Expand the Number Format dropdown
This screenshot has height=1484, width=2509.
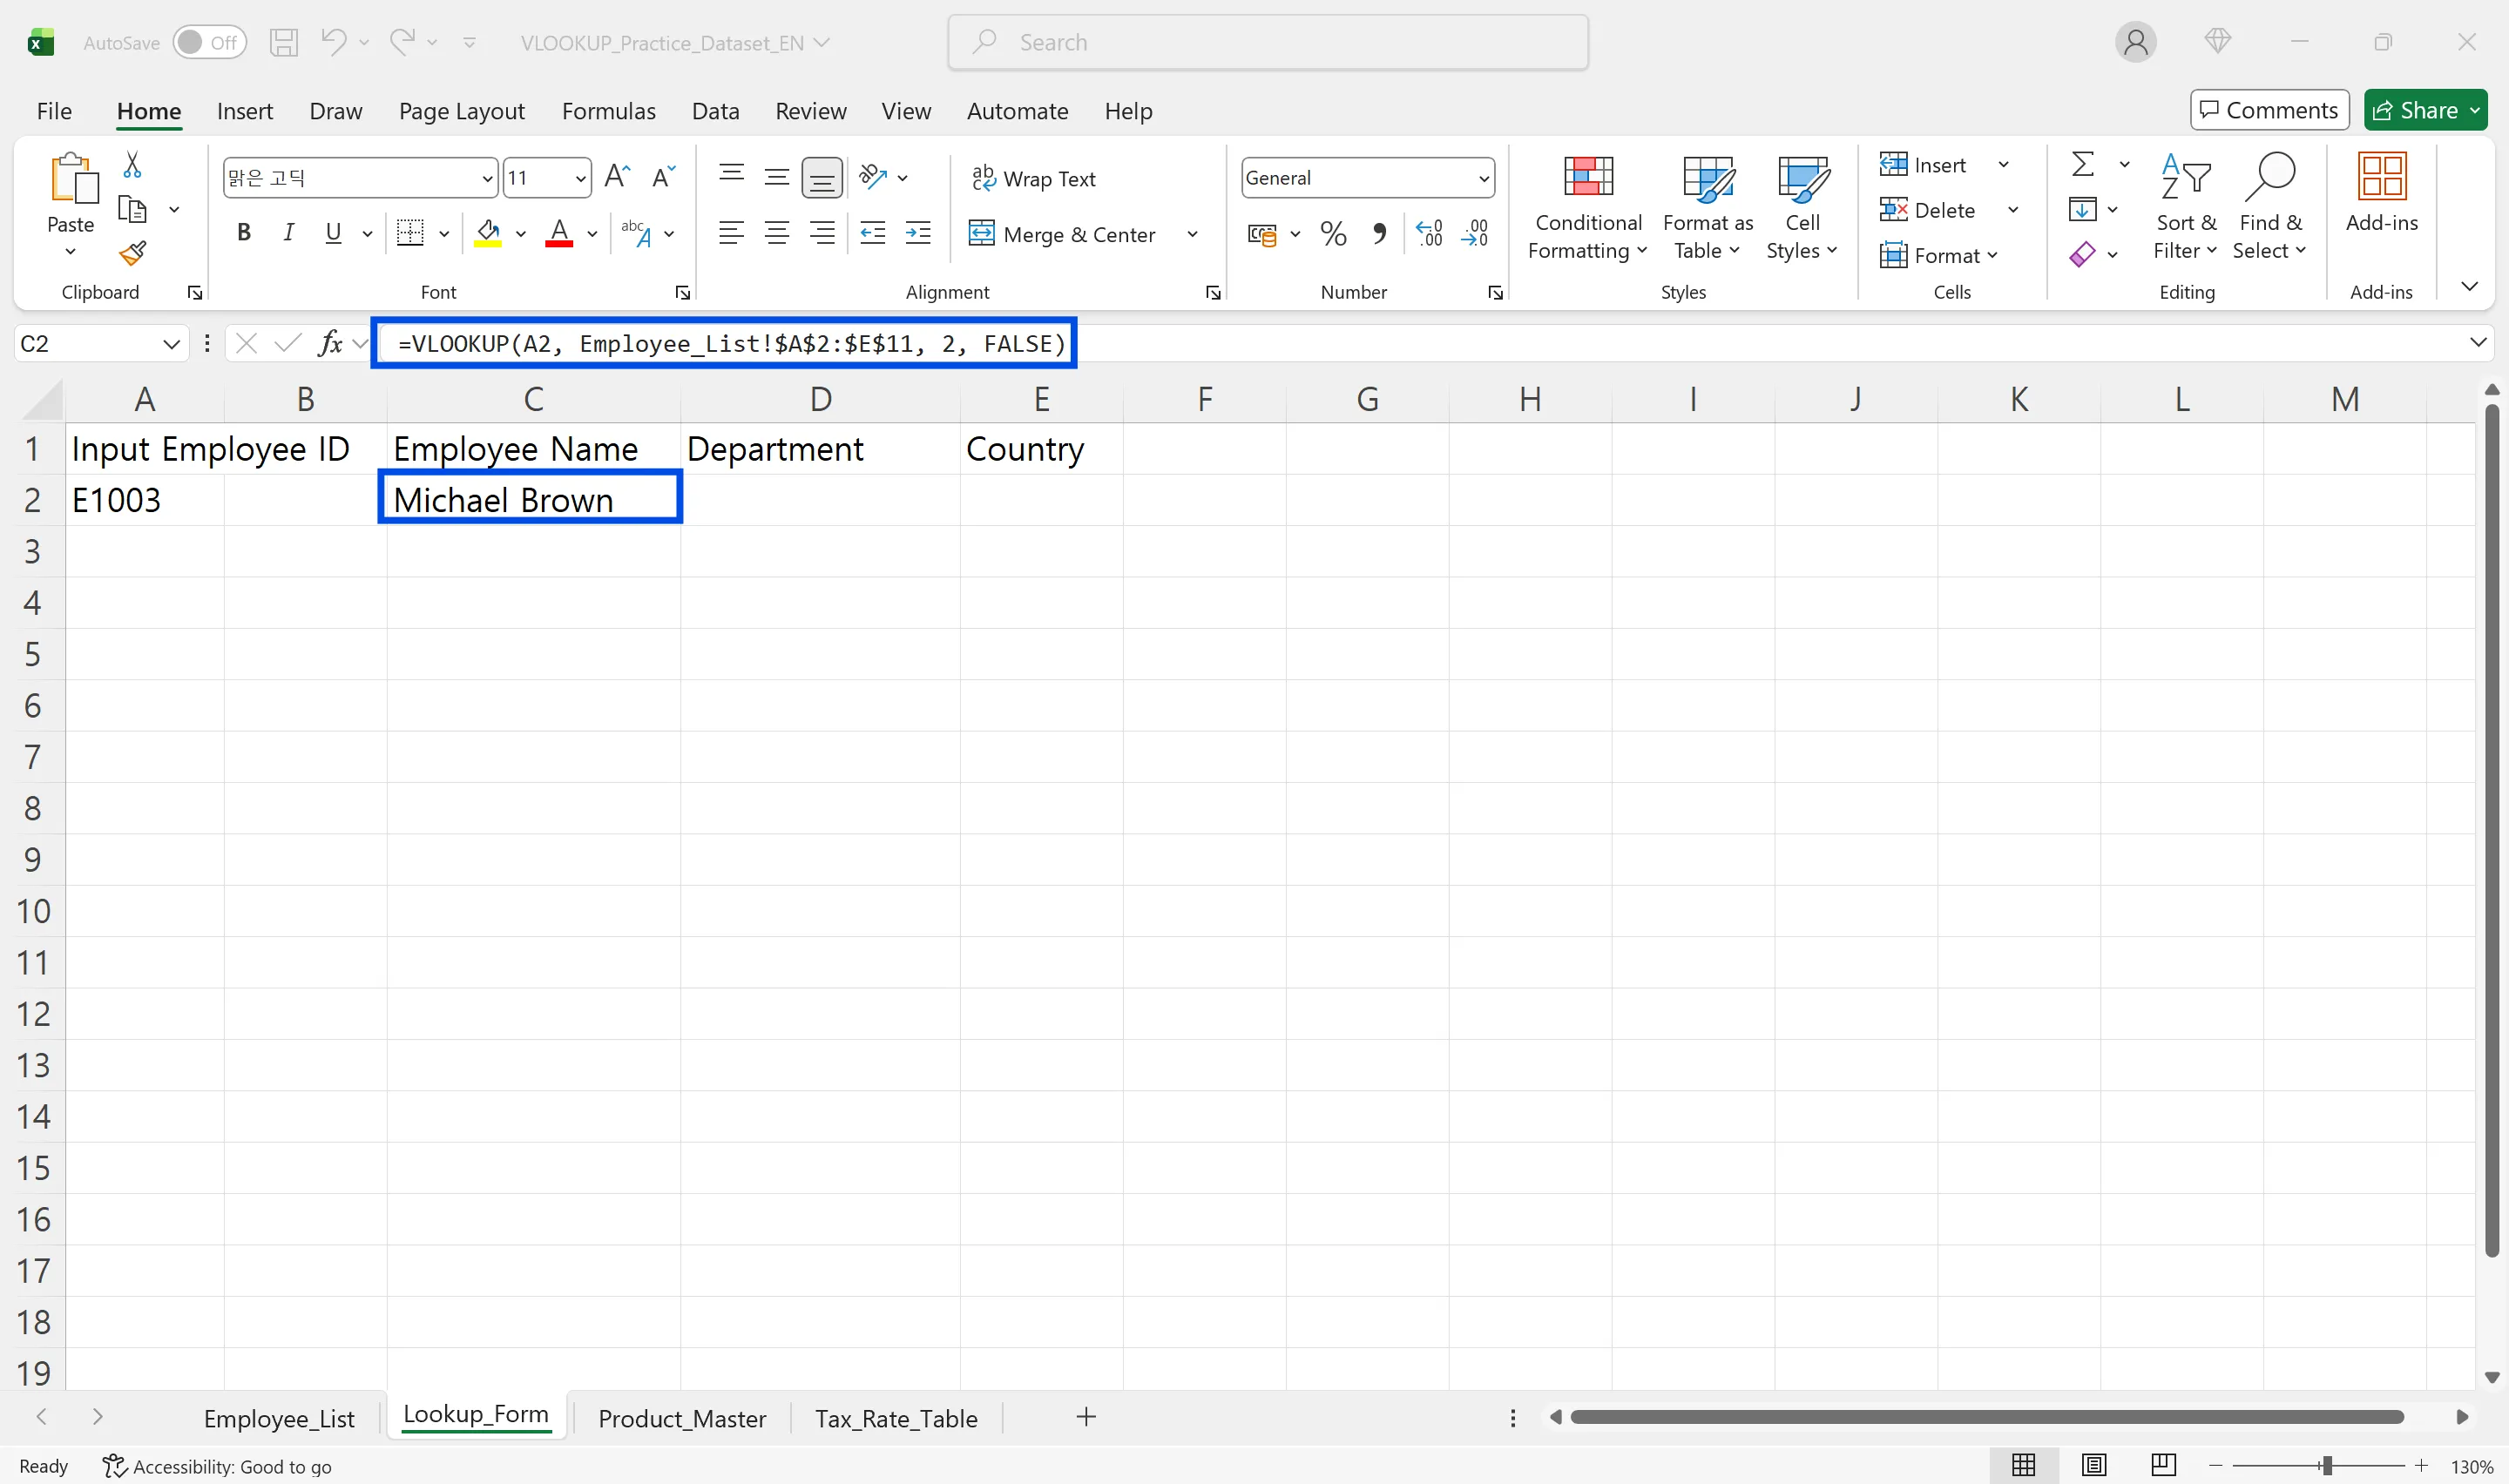1484,177
